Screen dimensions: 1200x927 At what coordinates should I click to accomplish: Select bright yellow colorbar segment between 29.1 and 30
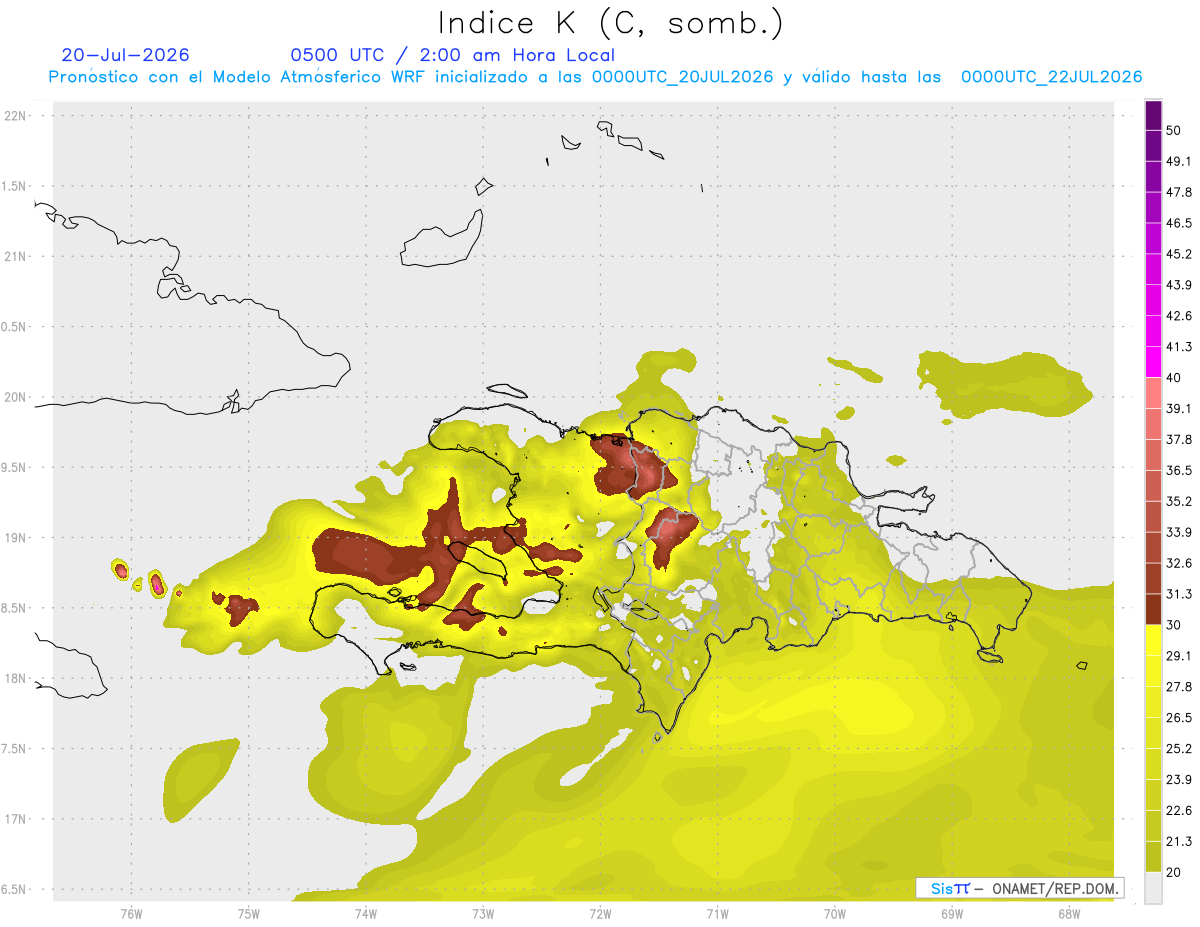(x=1154, y=640)
